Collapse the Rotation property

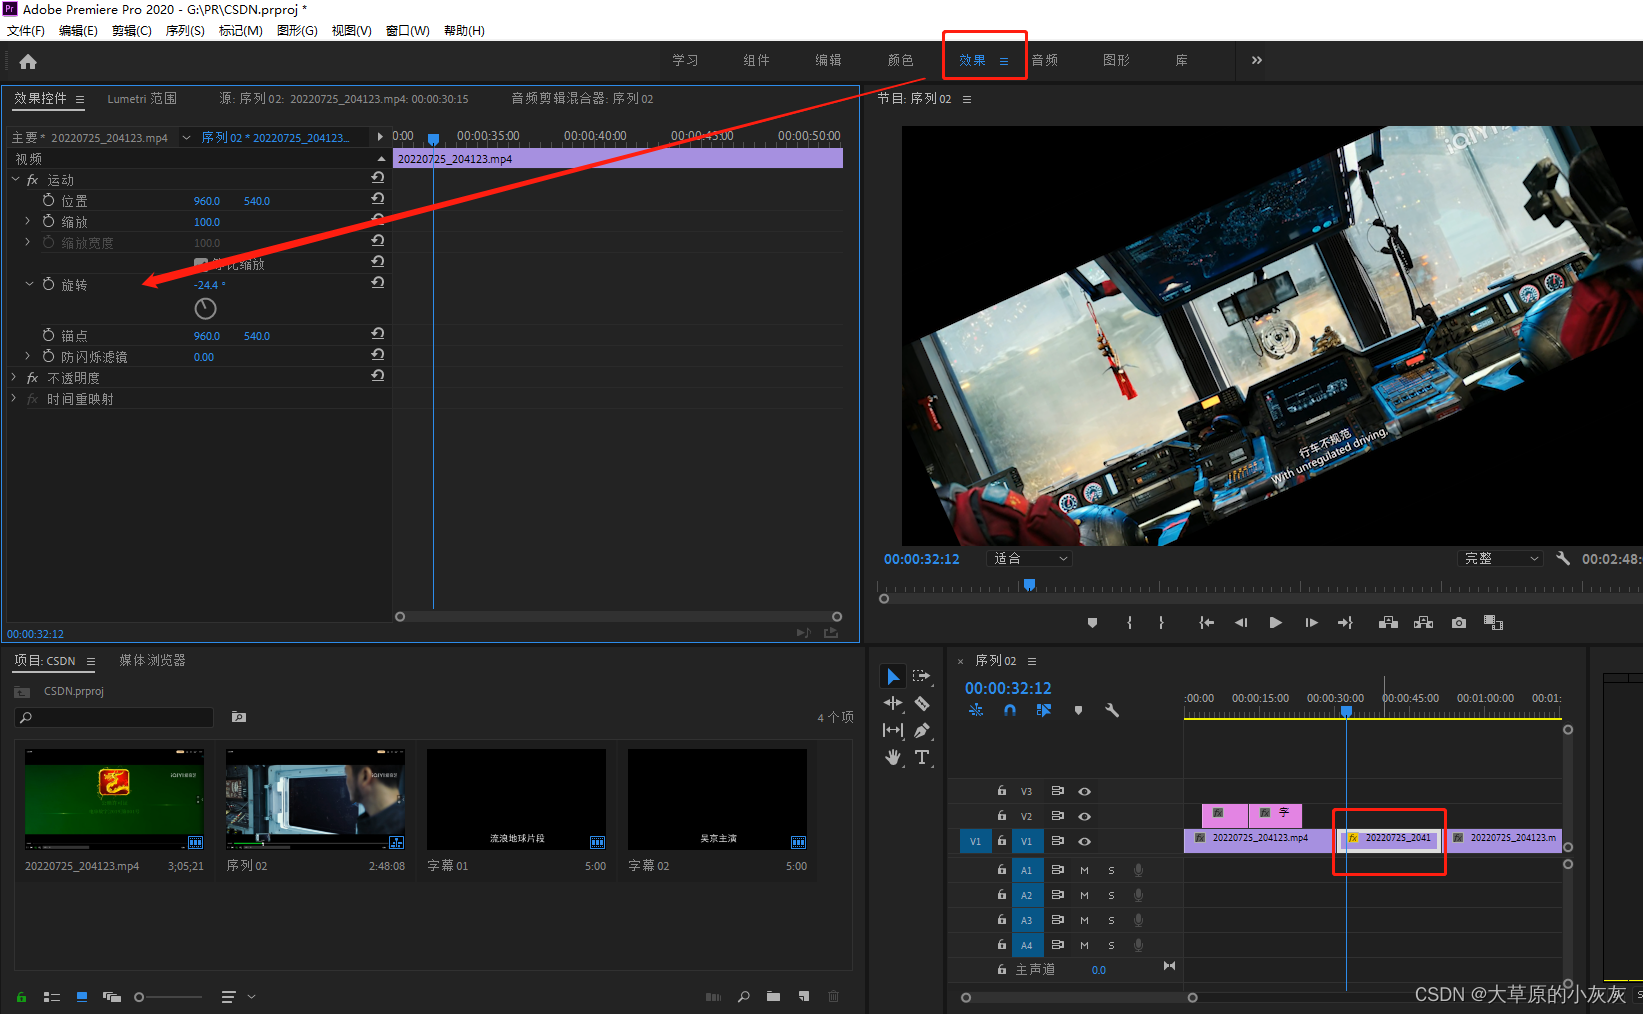[x=29, y=284]
